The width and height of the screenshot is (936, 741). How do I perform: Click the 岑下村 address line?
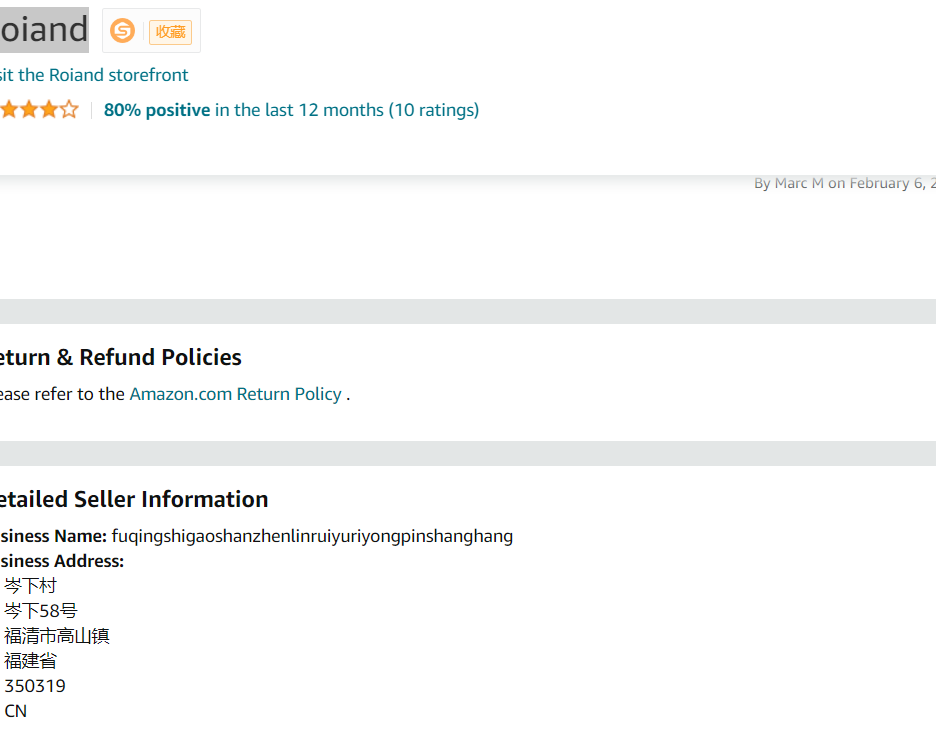click(31, 586)
